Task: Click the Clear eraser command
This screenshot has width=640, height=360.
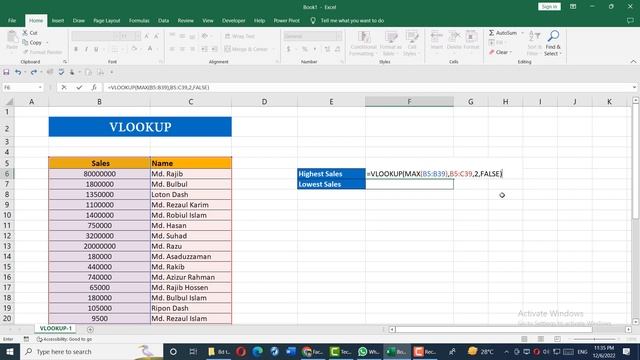Action: [x=500, y=52]
